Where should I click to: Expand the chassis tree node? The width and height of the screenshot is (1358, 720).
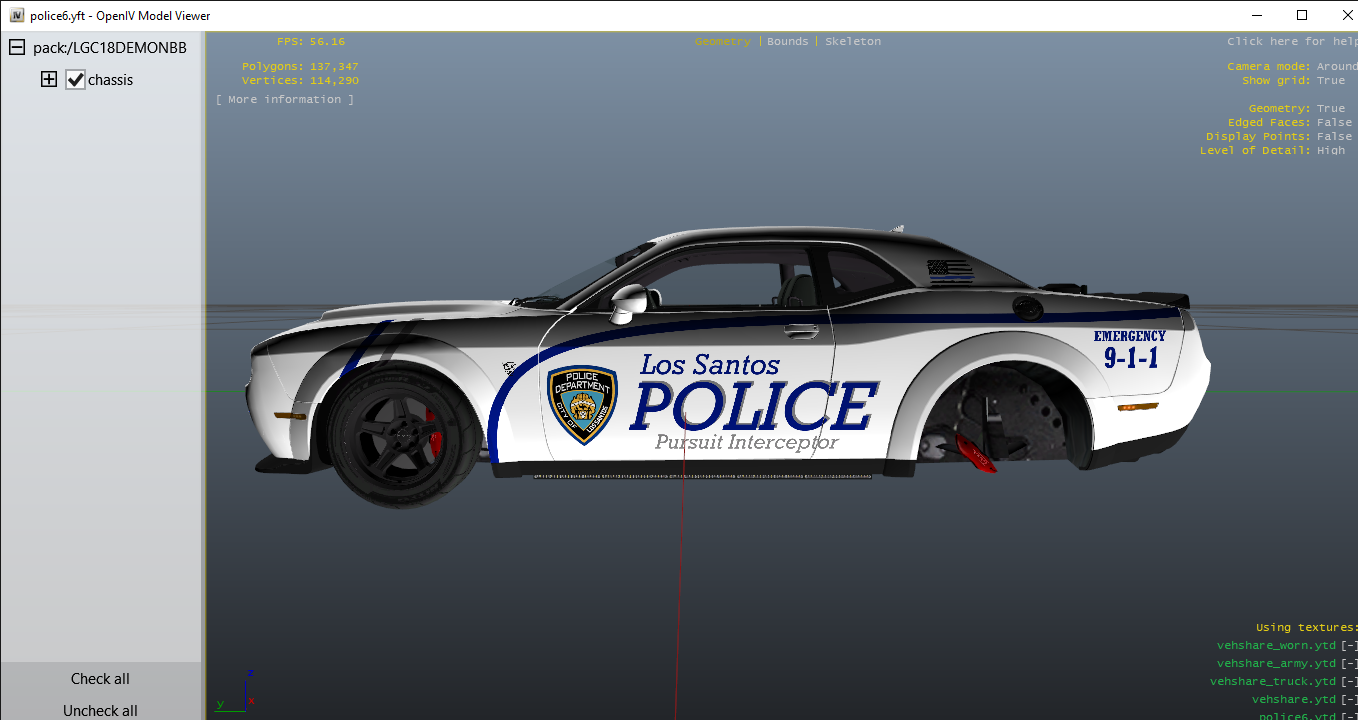(49, 80)
